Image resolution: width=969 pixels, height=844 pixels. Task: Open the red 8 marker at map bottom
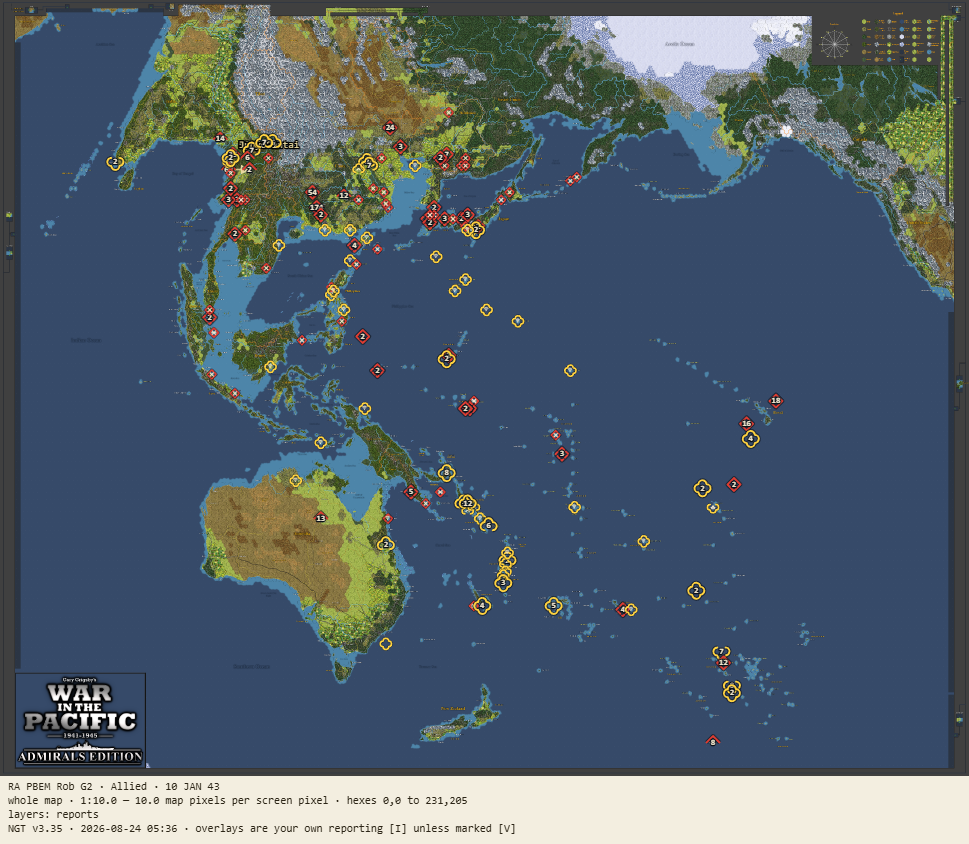tap(713, 741)
